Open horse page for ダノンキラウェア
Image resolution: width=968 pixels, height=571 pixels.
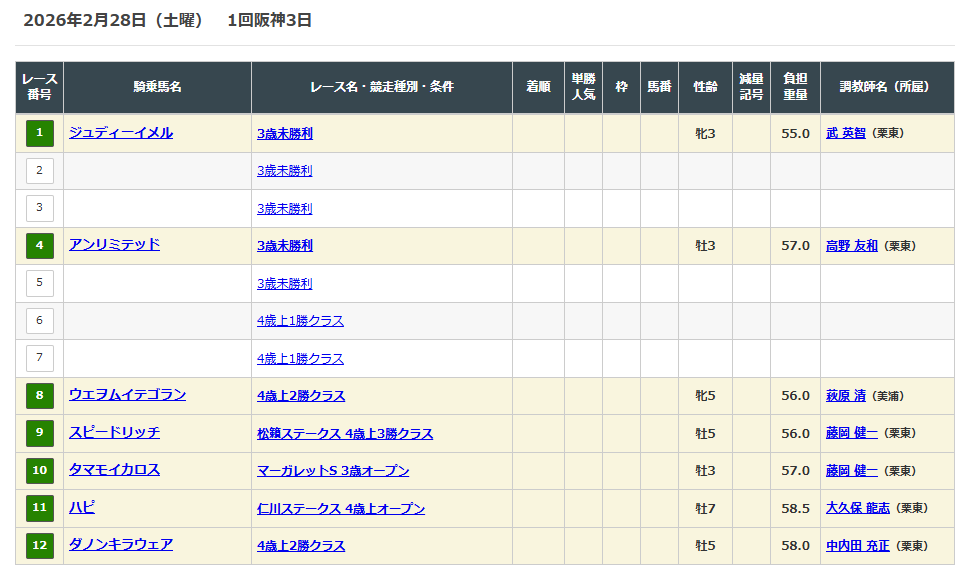(120, 544)
